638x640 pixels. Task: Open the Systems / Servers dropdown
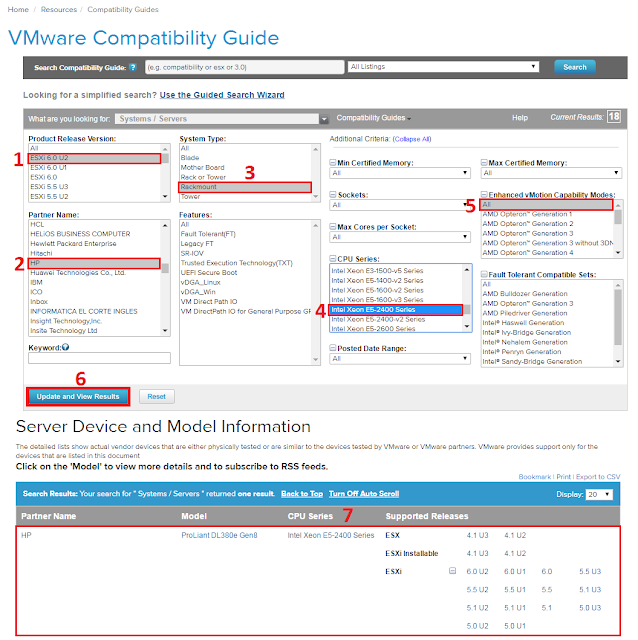click(222, 119)
